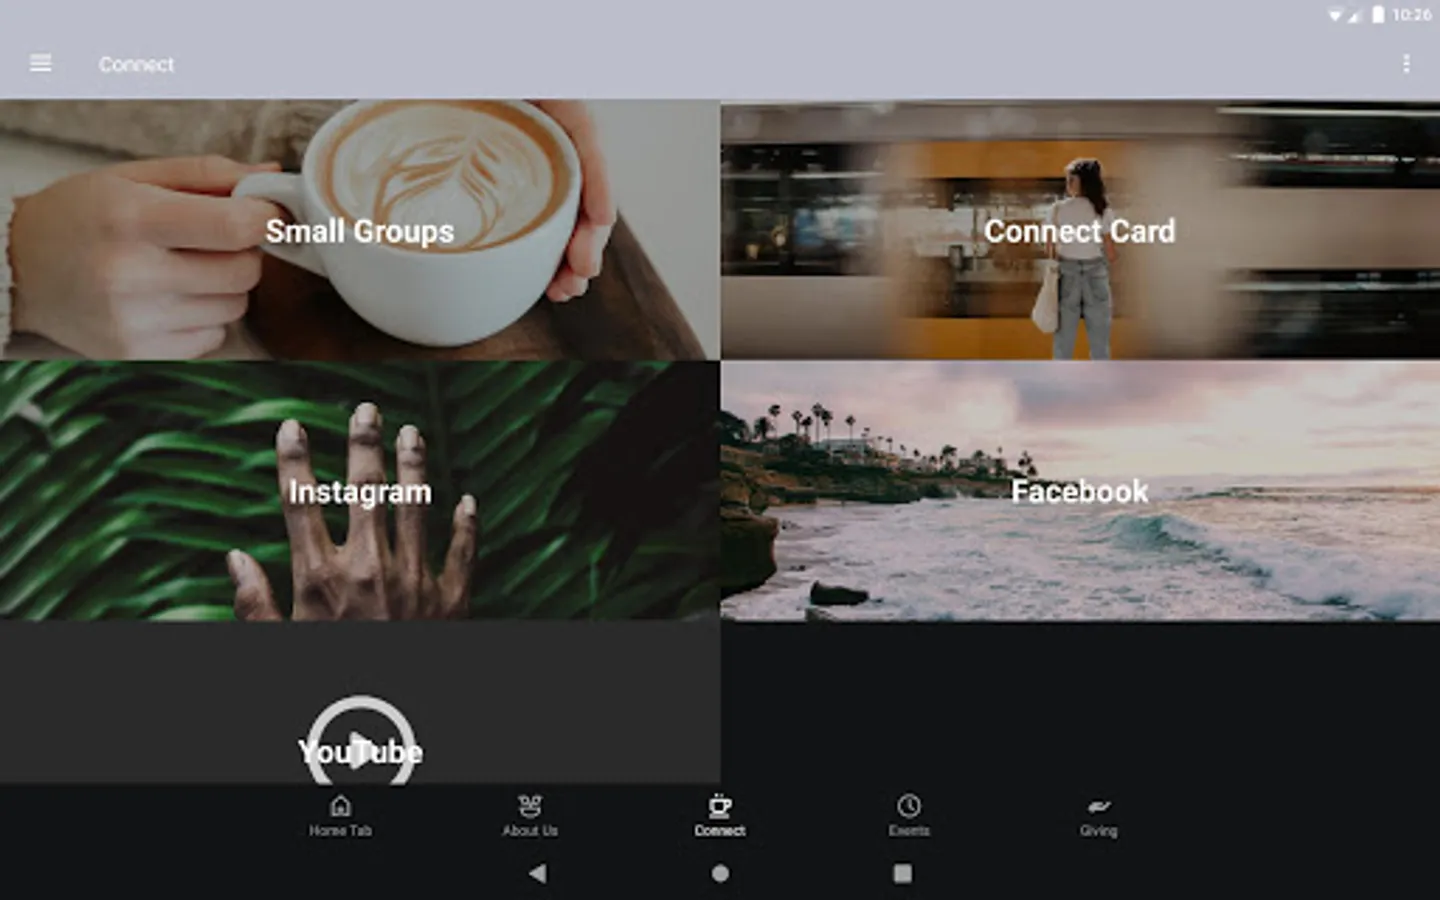Viewport: 1440px width, 900px height.
Task: Click the Connect title in the app bar
Action: point(136,64)
